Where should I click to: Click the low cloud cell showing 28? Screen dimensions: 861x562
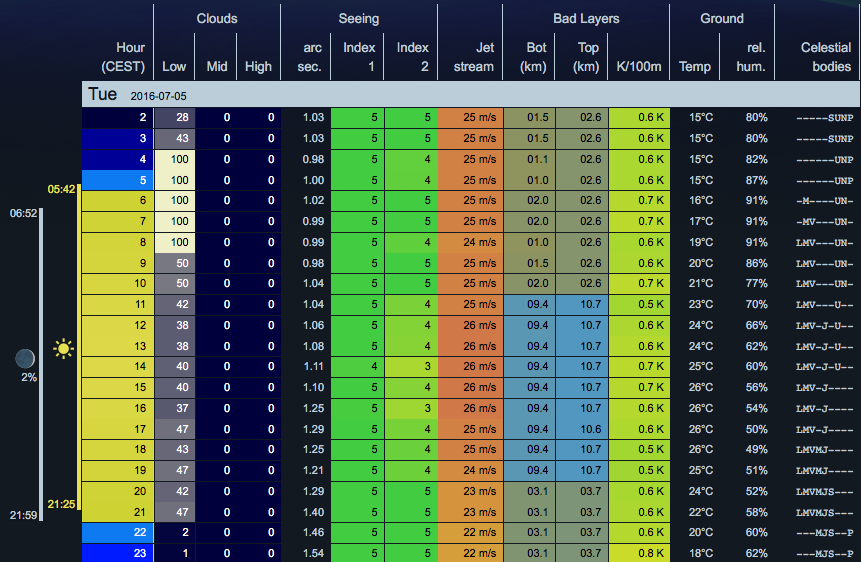pos(174,117)
